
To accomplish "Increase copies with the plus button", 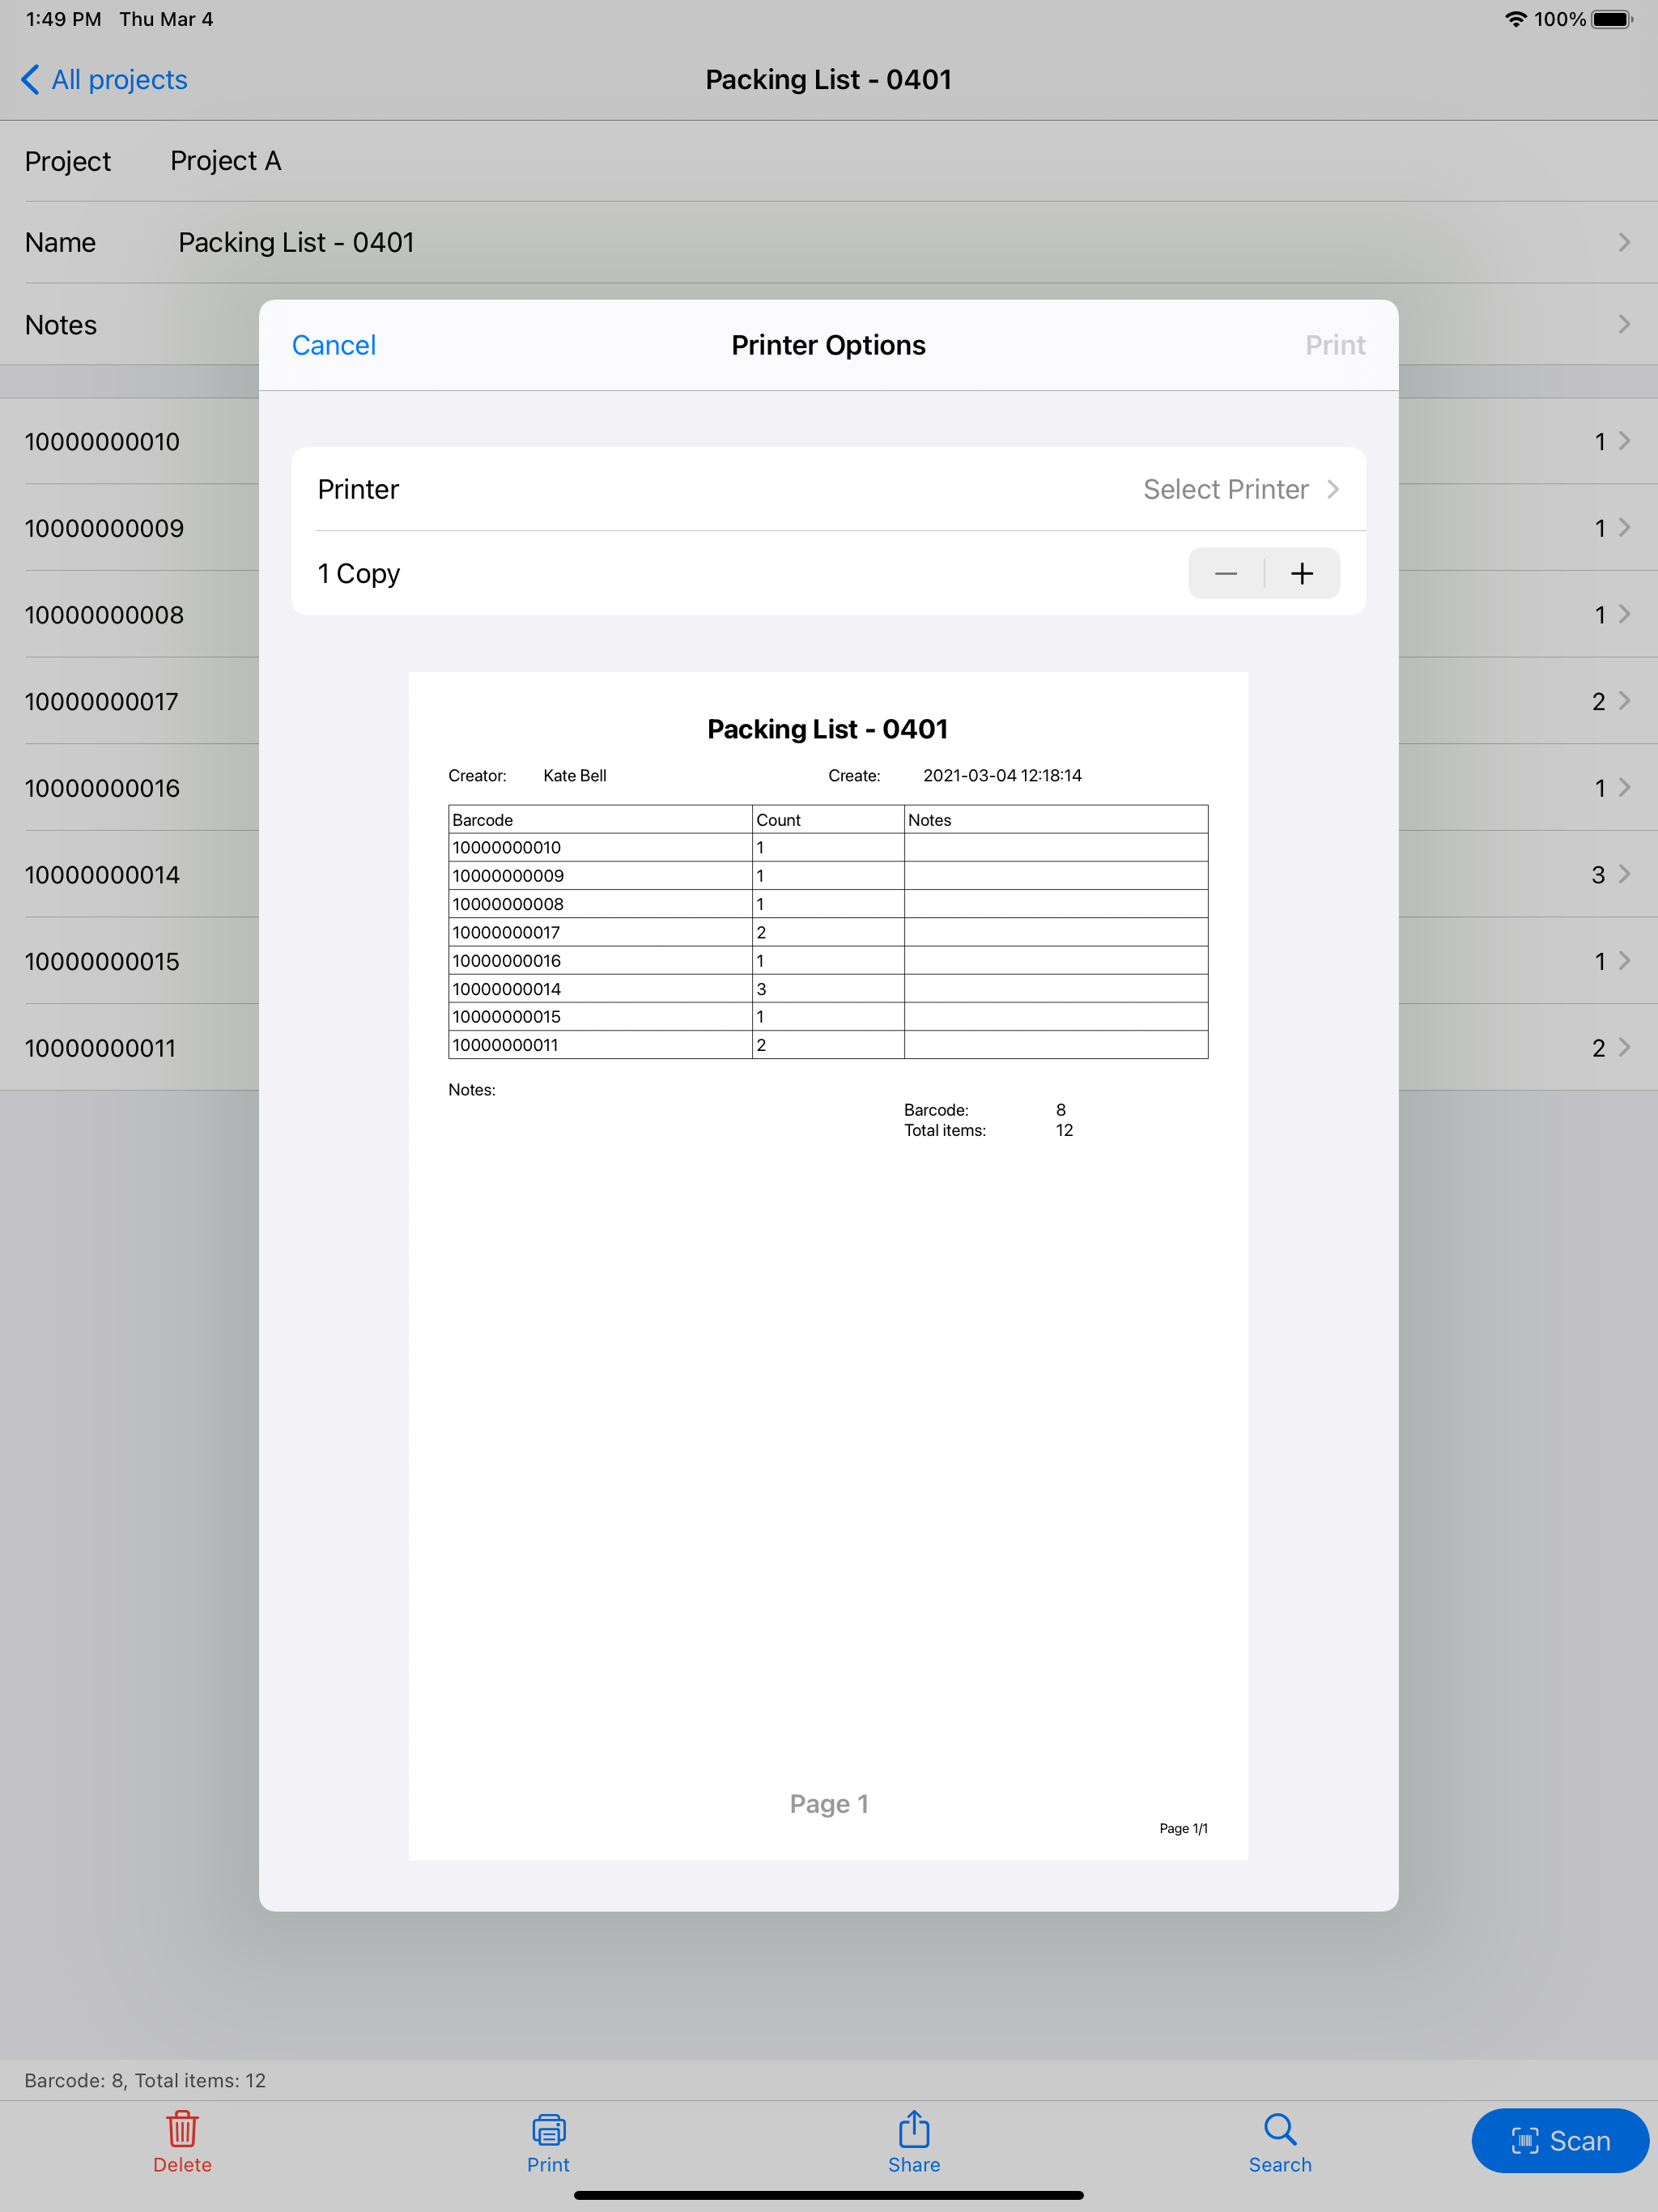I will tap(1301, 574).
